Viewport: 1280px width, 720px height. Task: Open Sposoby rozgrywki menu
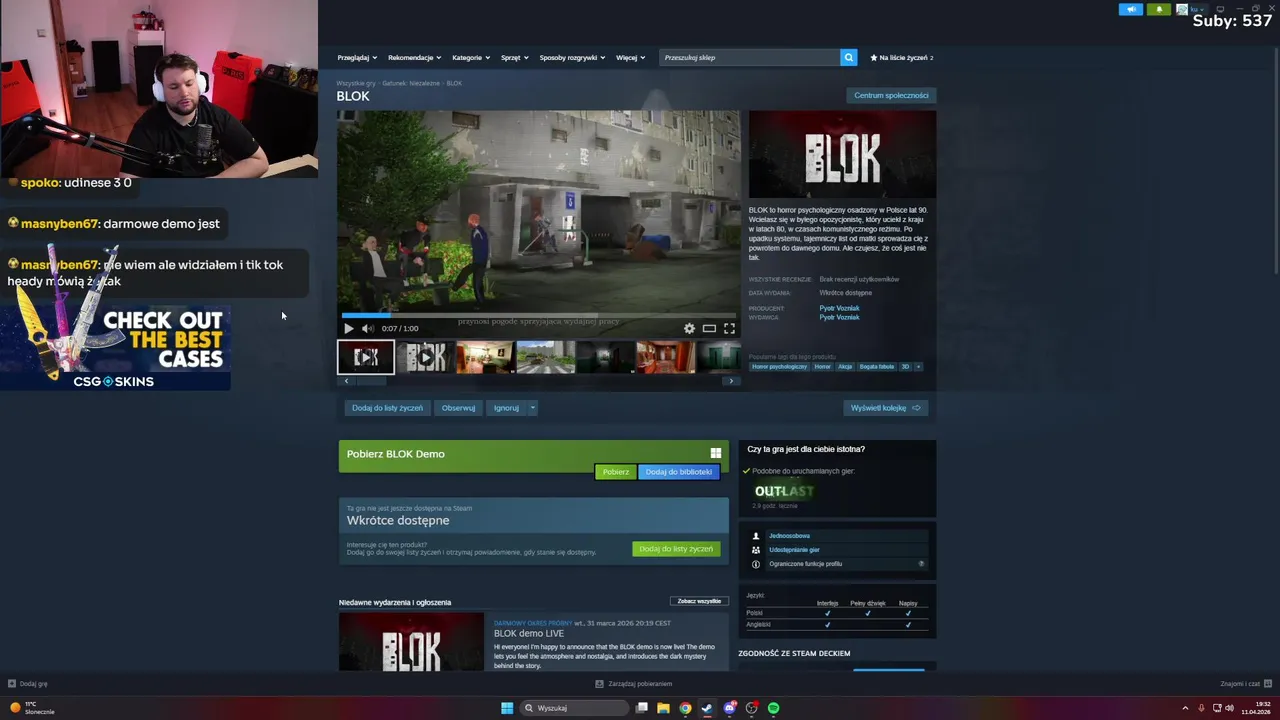click(572, 57)
